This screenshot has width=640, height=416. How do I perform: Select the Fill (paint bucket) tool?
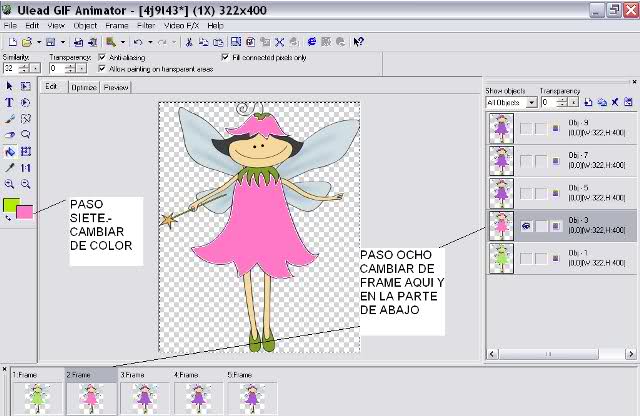9,152
